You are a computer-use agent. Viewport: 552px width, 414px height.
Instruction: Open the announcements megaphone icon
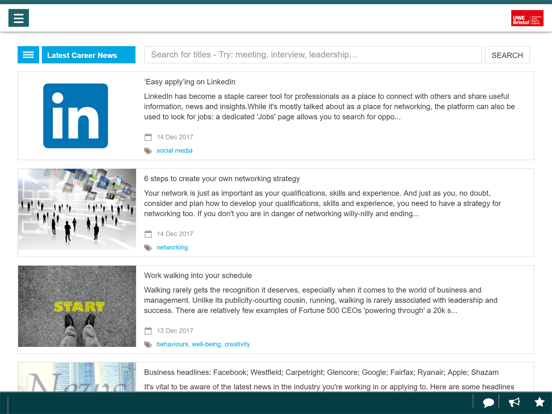coord(514,402)
